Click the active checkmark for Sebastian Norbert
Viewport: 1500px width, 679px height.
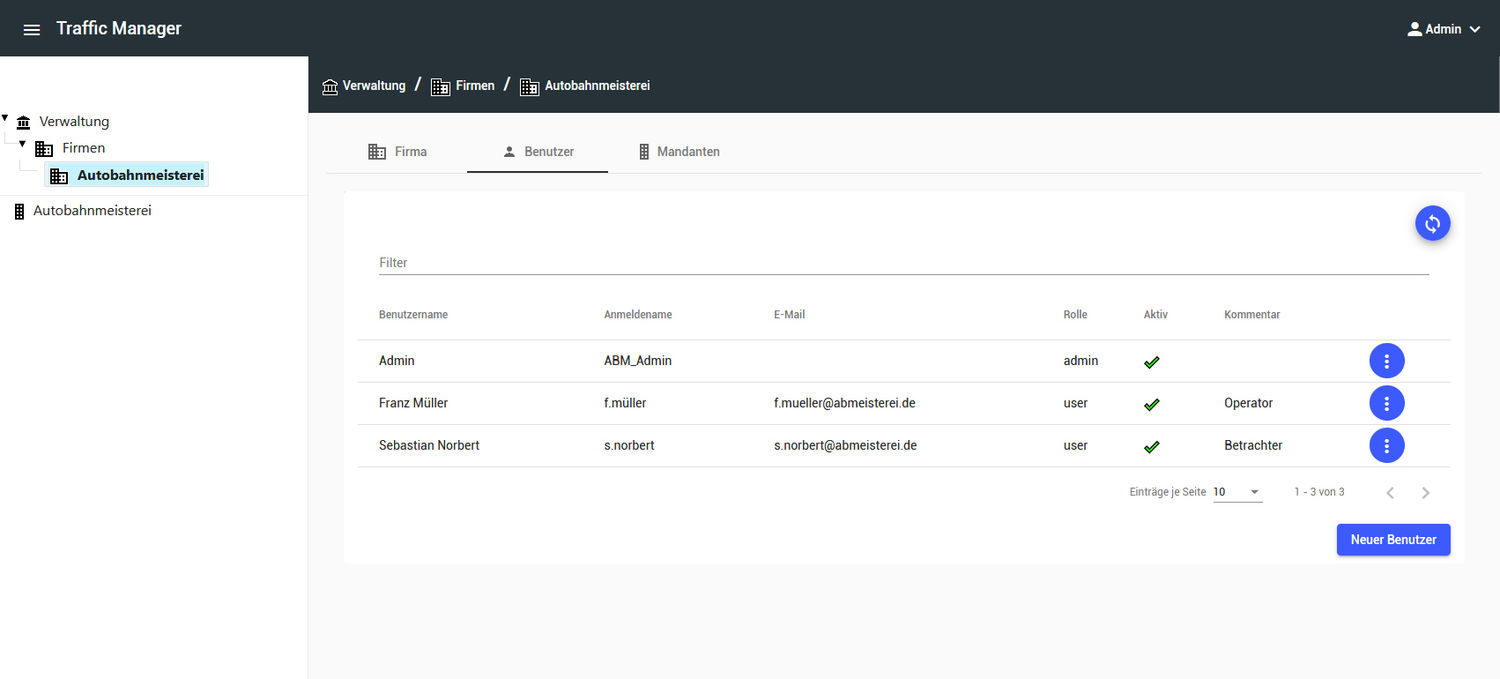(x=1151, y=446)
